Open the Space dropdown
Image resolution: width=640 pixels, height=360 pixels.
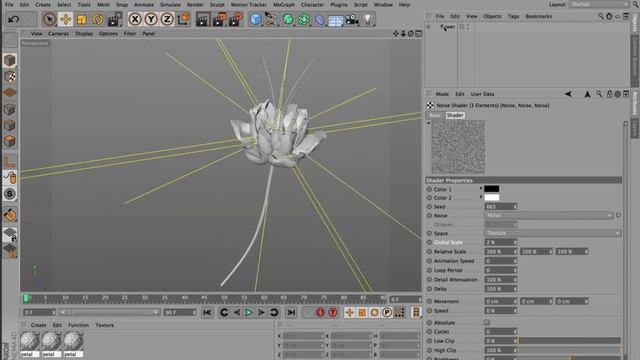click(552, 233)
